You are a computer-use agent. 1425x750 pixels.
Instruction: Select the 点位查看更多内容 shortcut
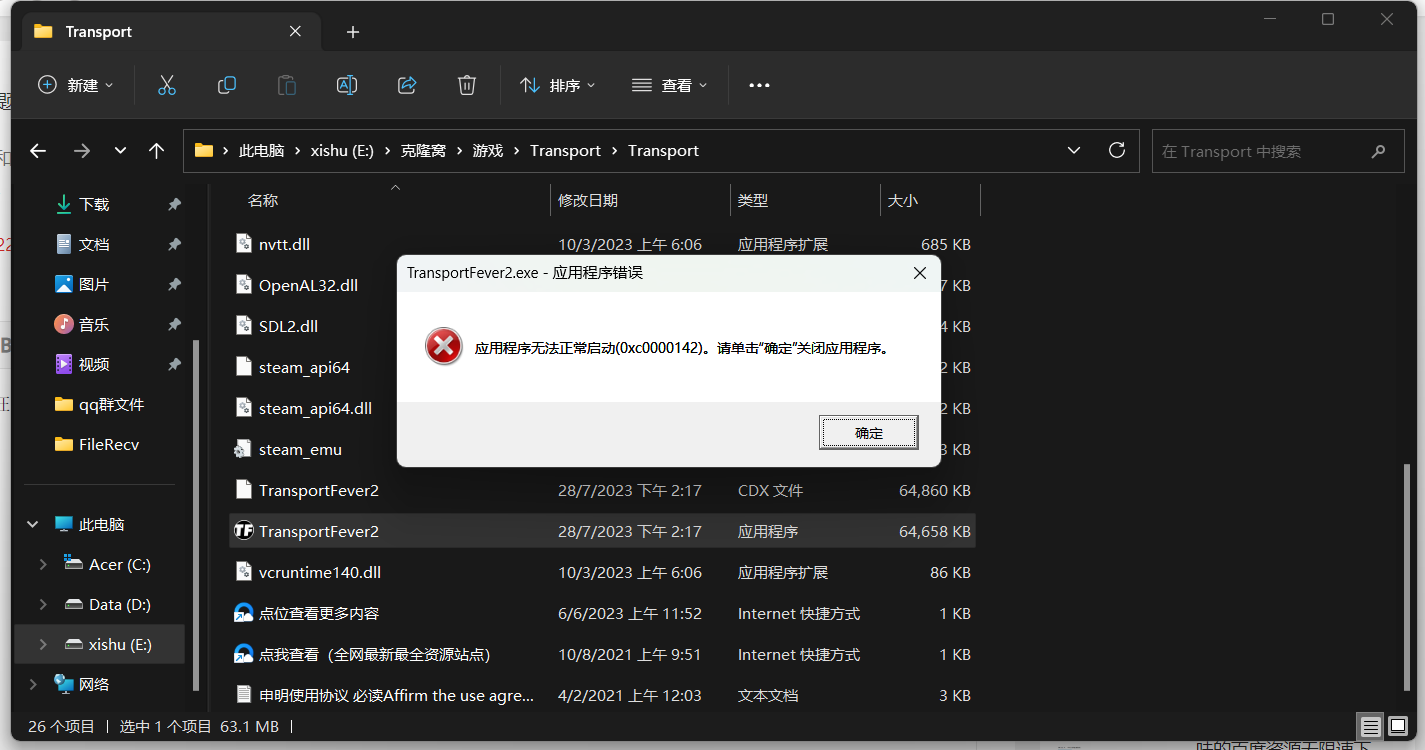click(602, 614)
